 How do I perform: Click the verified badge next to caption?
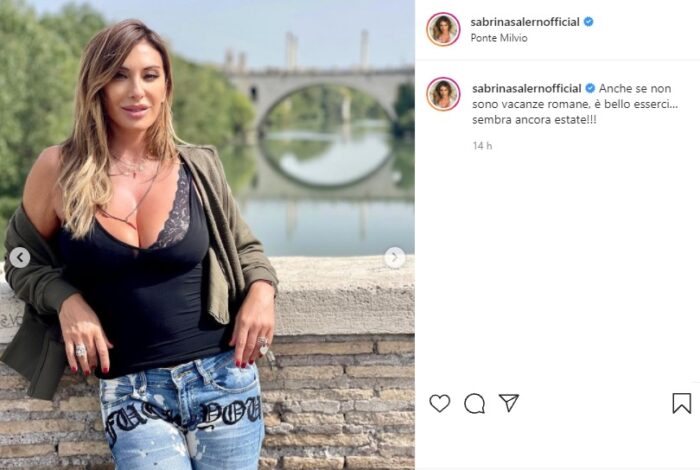point(590,88)
